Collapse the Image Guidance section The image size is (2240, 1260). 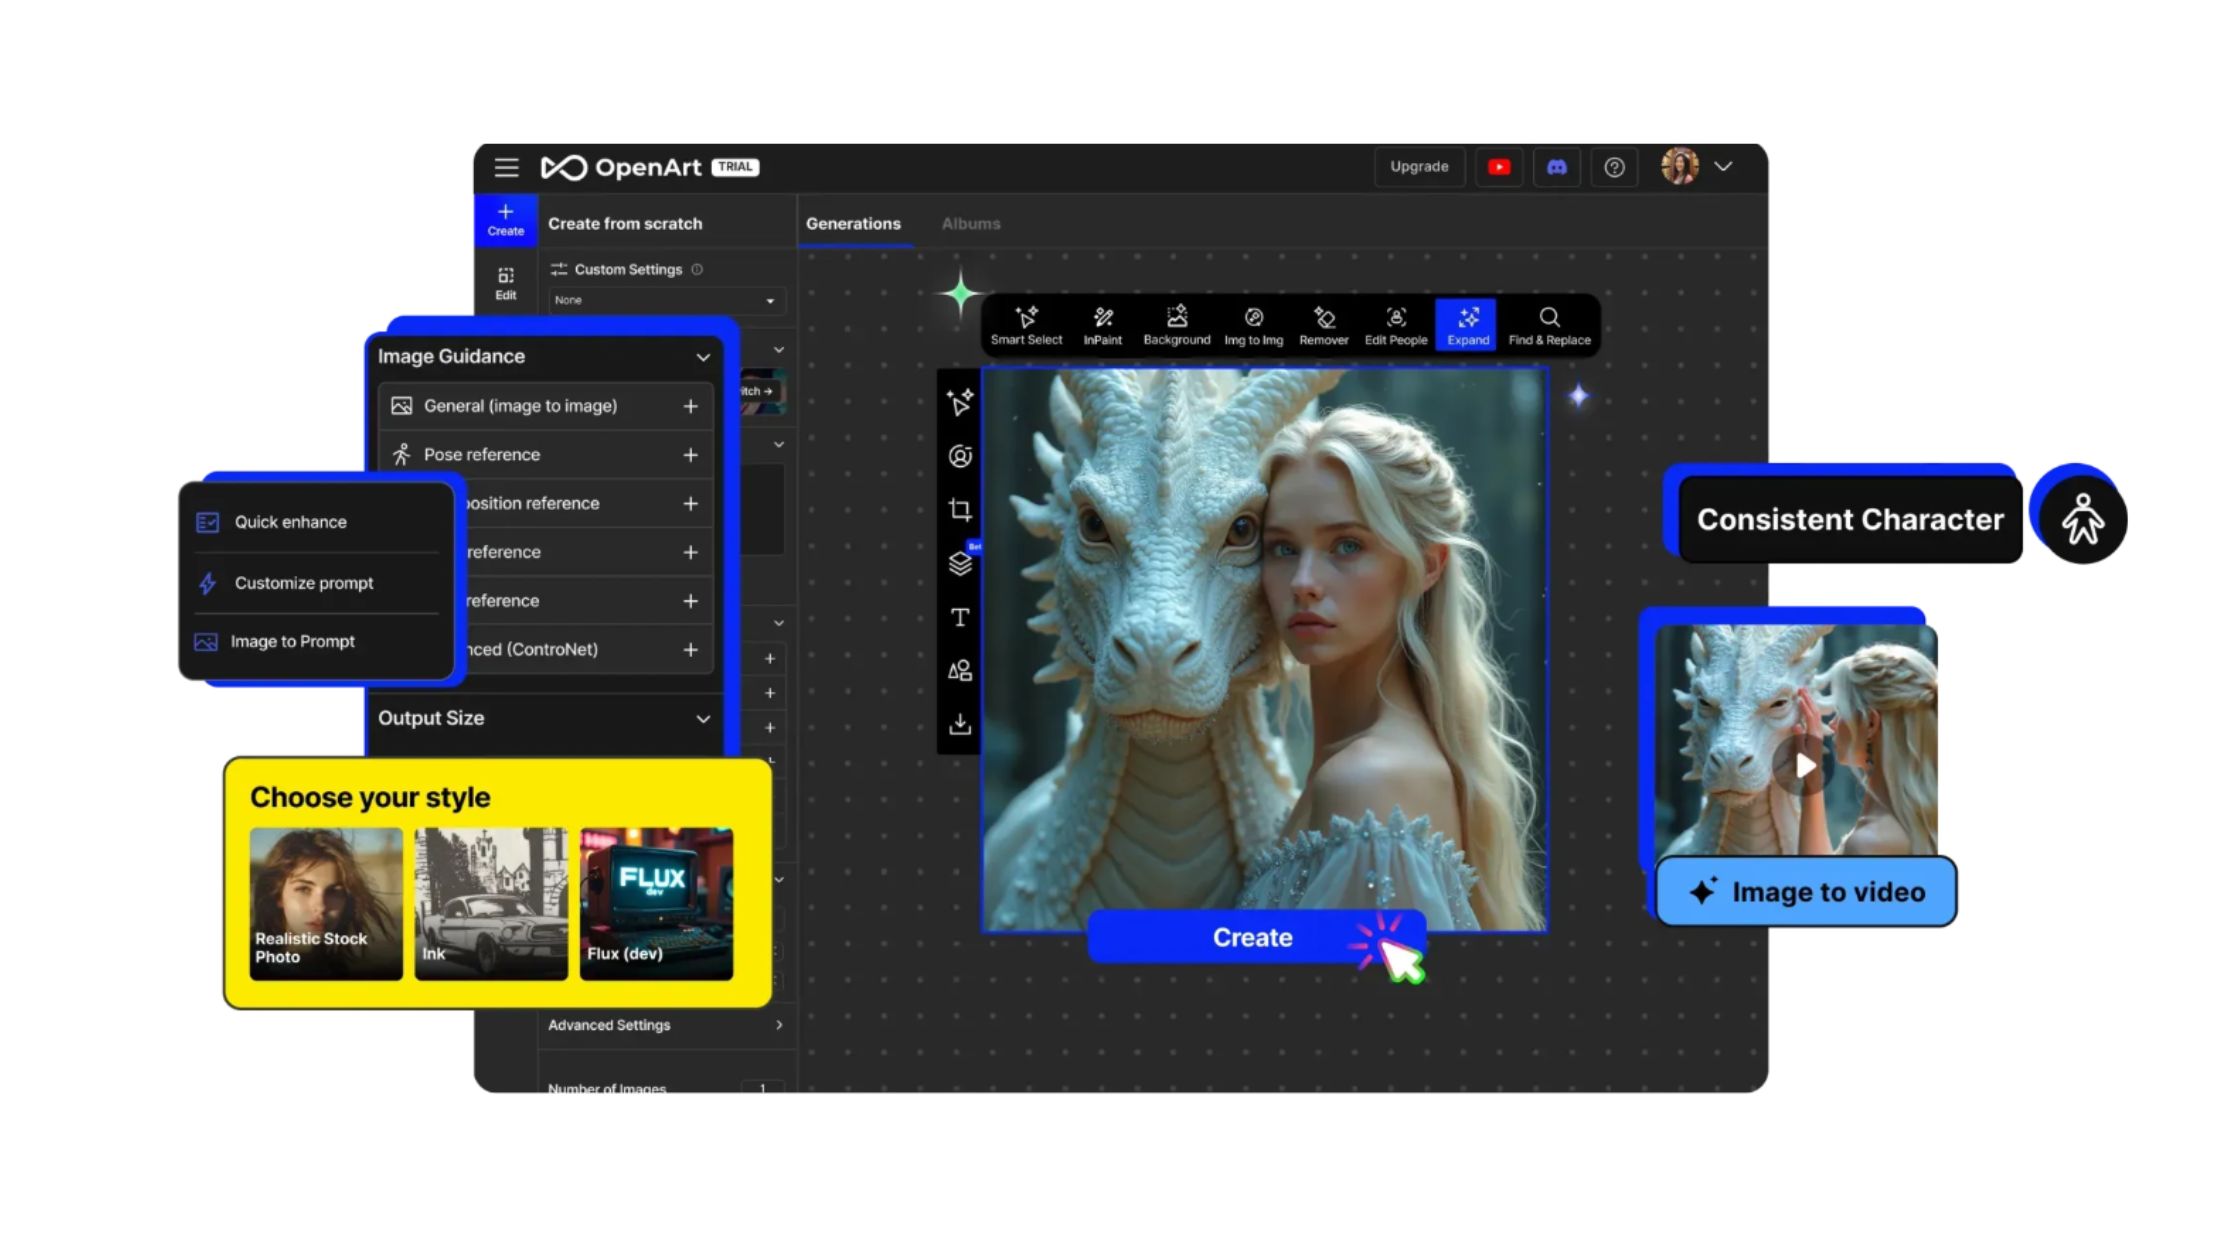pyautogui.click(x=703, y=357)
